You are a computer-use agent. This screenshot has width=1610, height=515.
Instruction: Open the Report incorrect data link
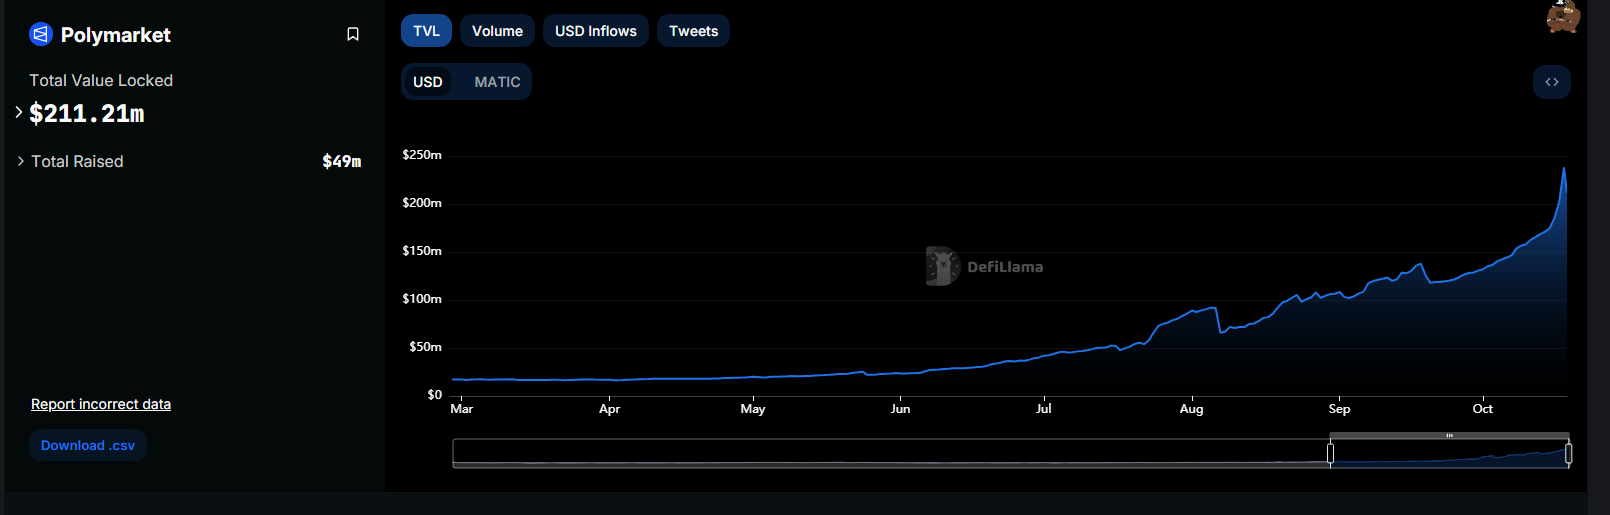[101, 404]
